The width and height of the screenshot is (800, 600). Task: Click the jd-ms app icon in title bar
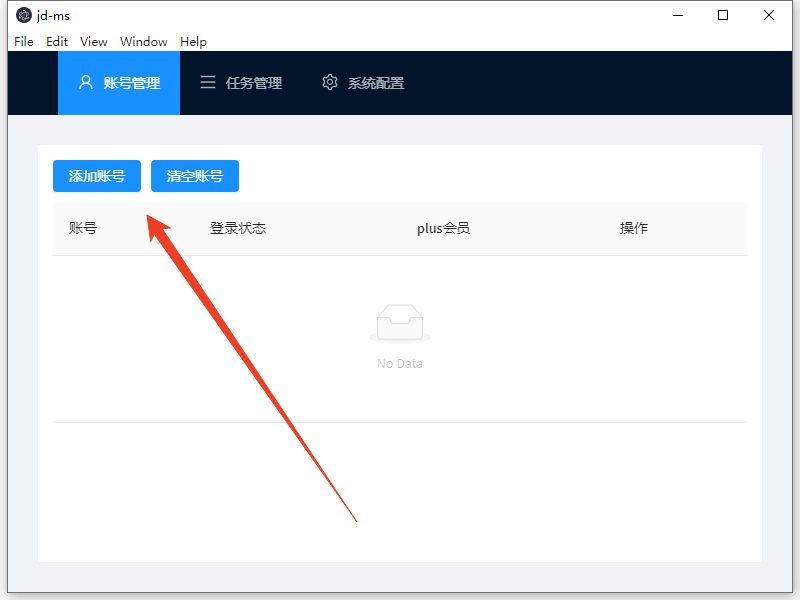(24, 15)
